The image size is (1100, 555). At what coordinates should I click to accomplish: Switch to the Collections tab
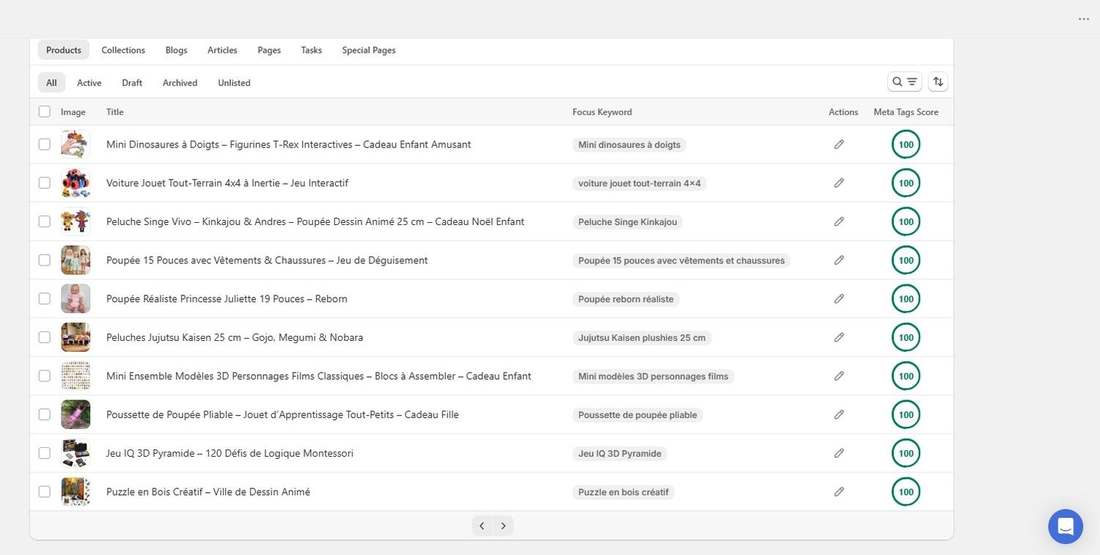pos(123,51)
